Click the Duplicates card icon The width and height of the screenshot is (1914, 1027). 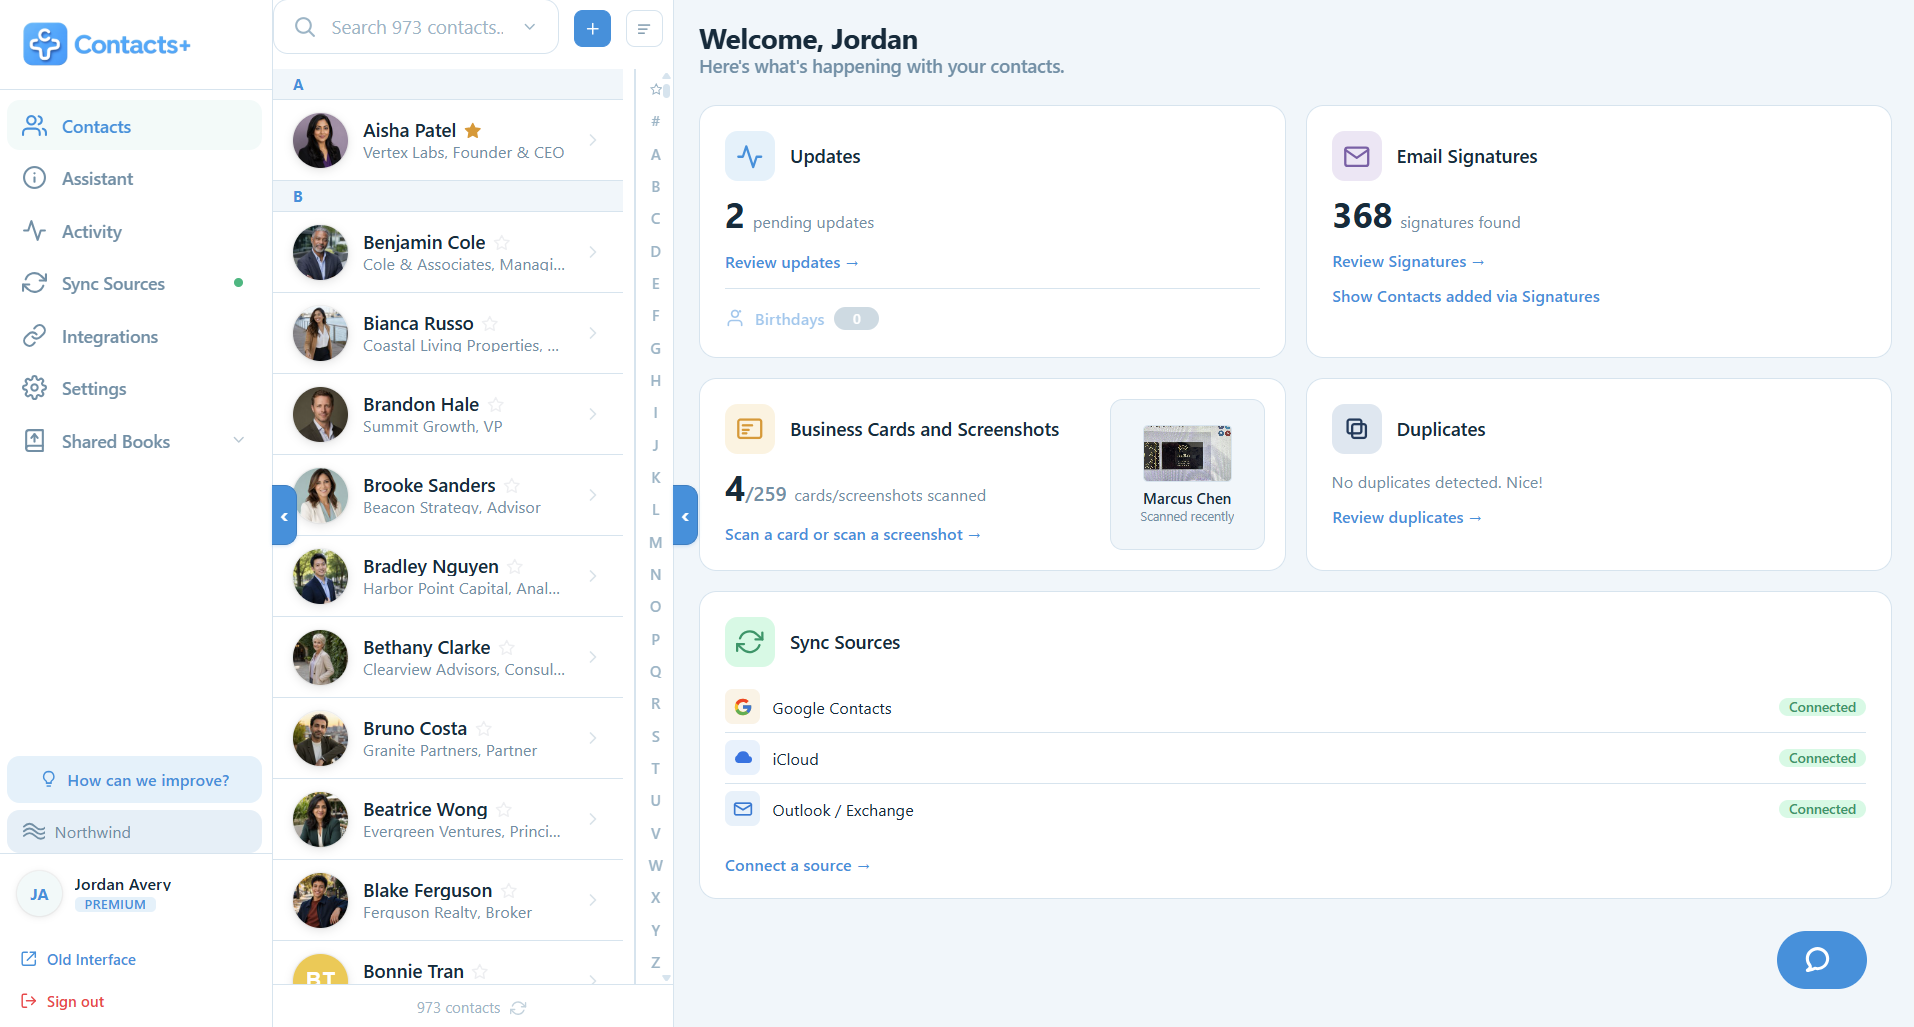pyautogui.click(x=1357, y=429)
